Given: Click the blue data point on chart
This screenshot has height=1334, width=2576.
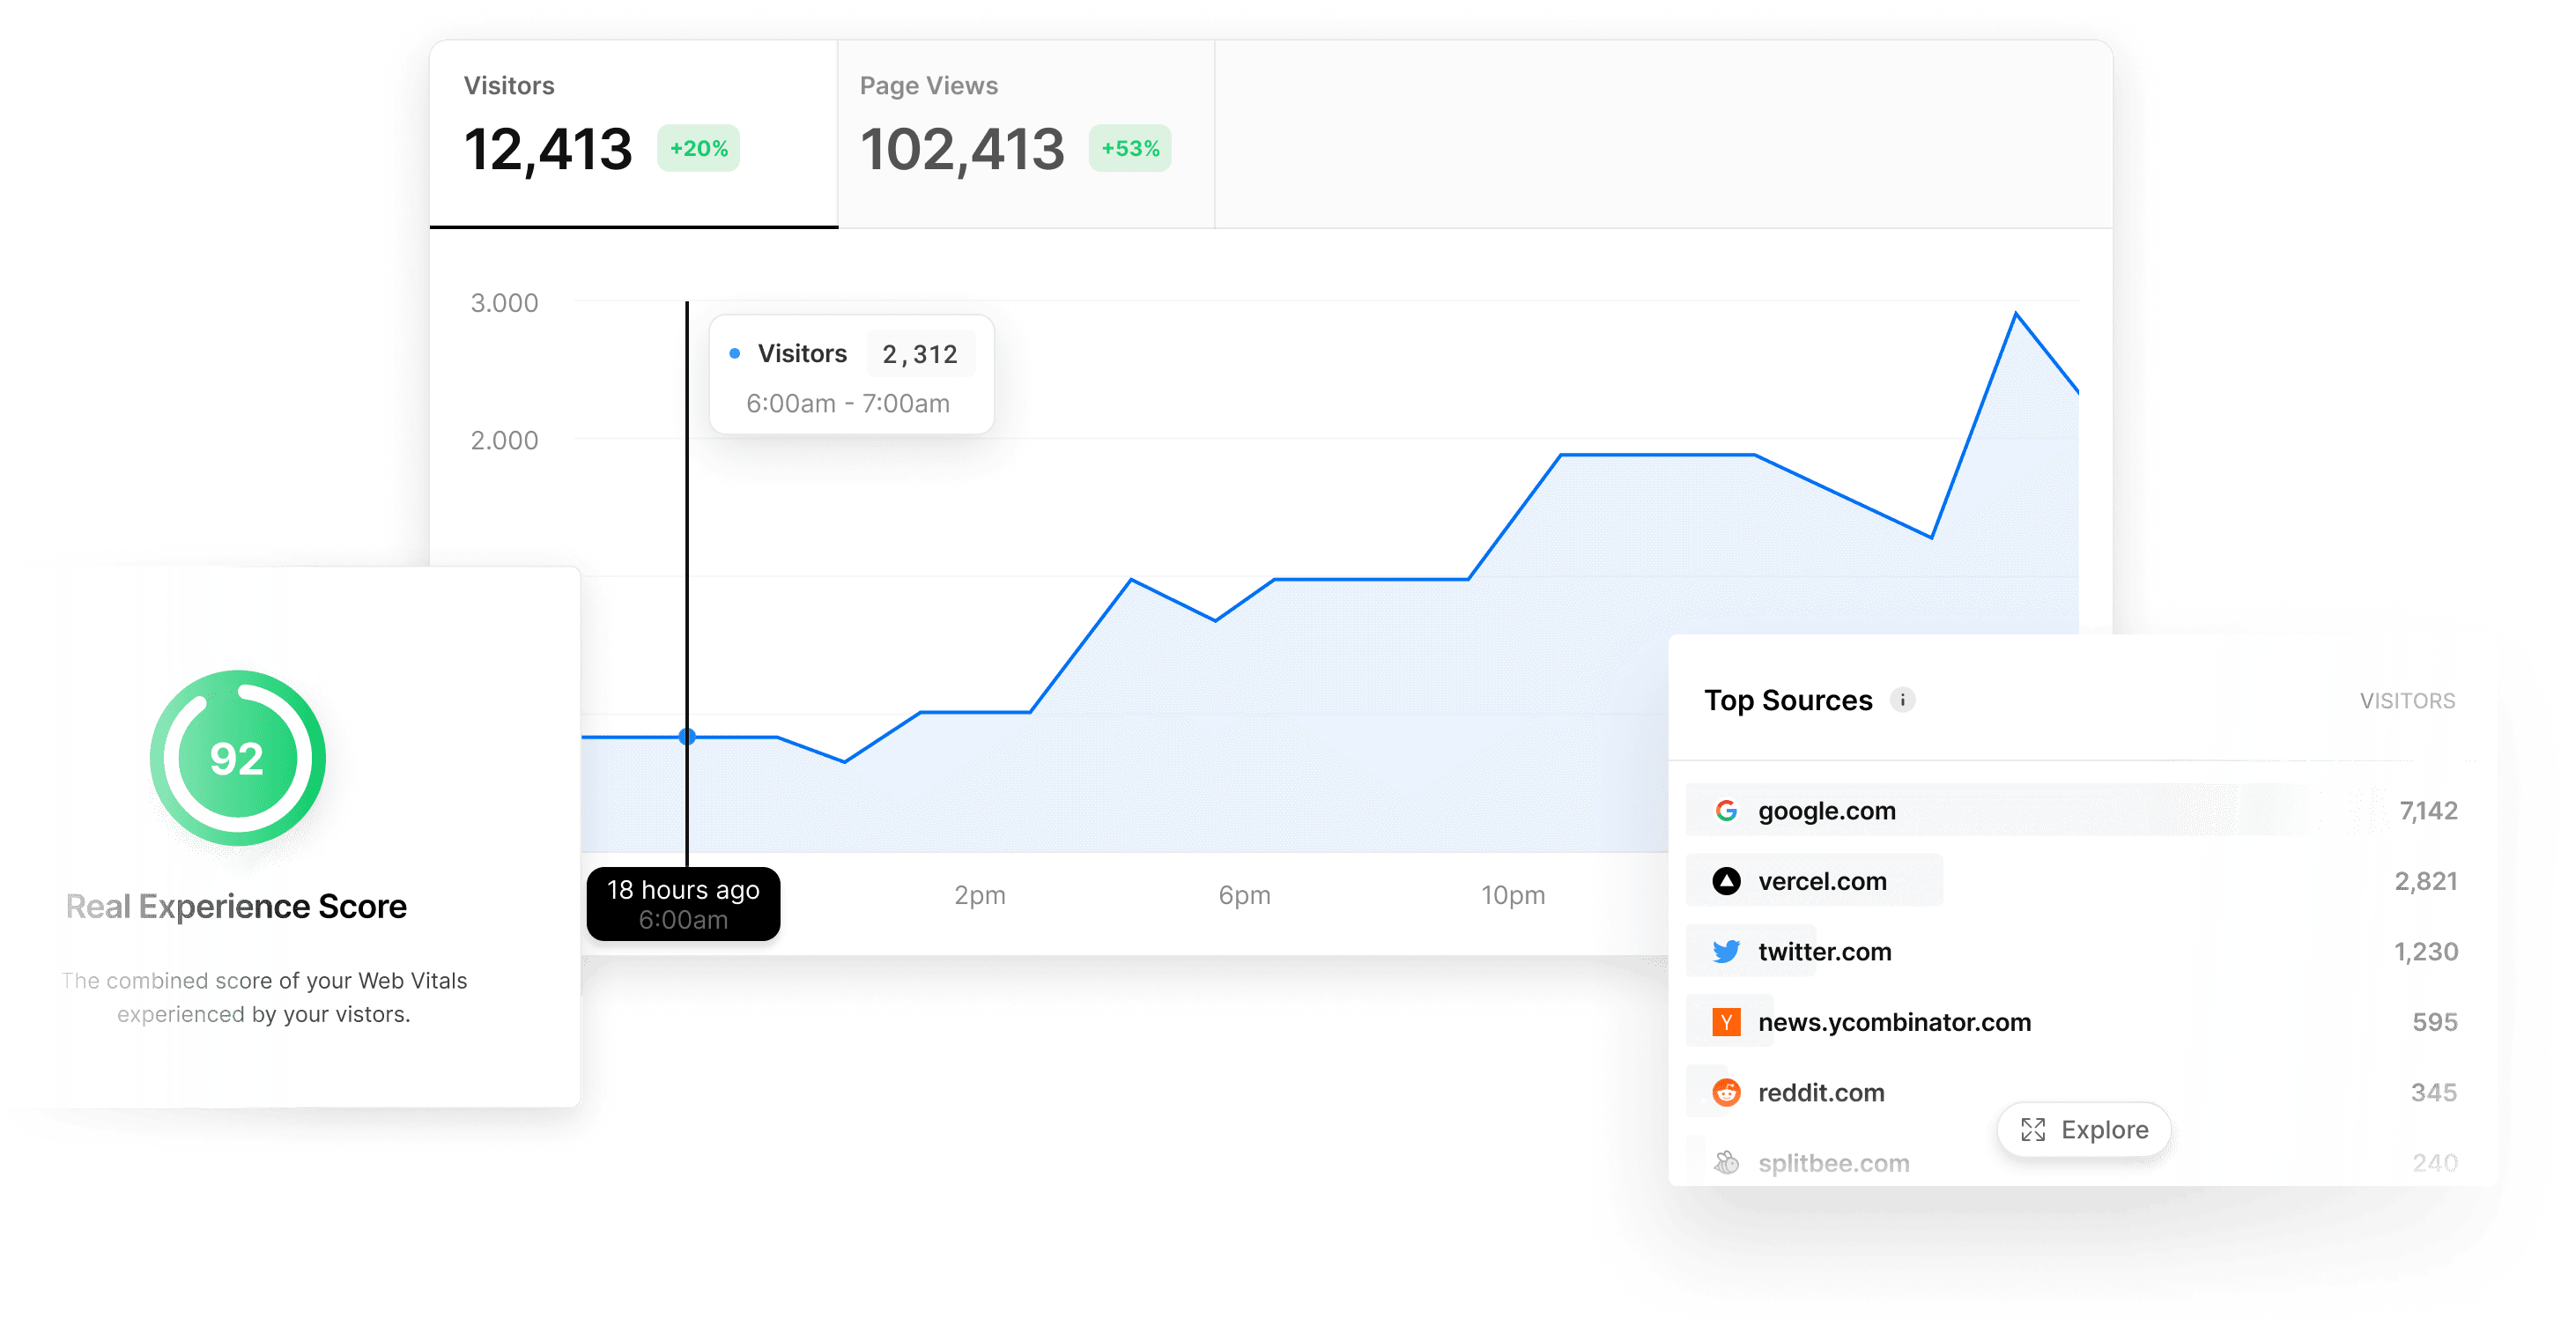Looking at the screenshot, I should [x=687, y=737].
